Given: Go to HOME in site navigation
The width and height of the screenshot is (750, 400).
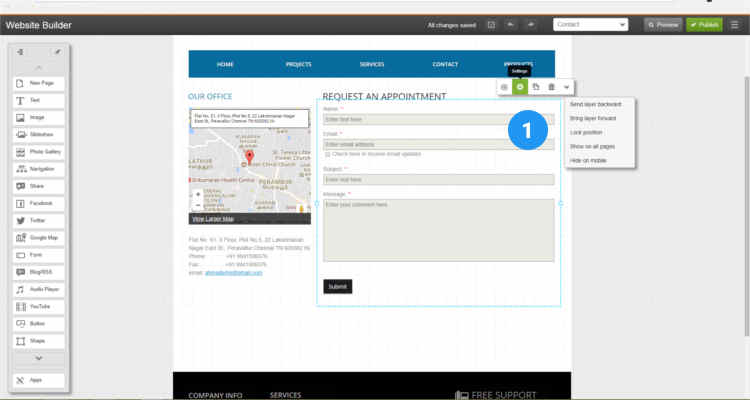Looking at the screenshot, I should (x=225, y=65).
